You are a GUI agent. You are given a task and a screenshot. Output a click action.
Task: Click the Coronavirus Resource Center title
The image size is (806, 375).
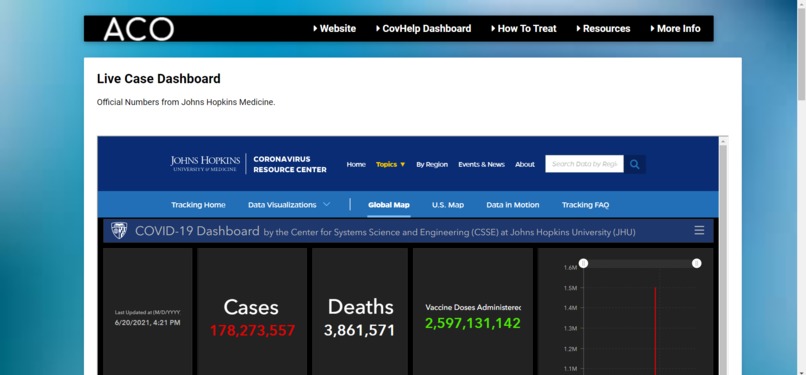(x=290, y=164)
